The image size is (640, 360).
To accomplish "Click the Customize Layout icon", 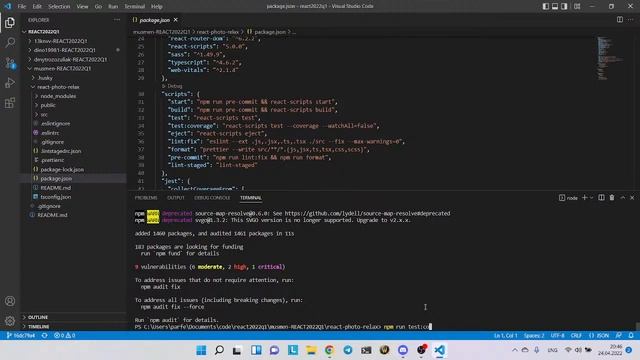I will point(577,6).
